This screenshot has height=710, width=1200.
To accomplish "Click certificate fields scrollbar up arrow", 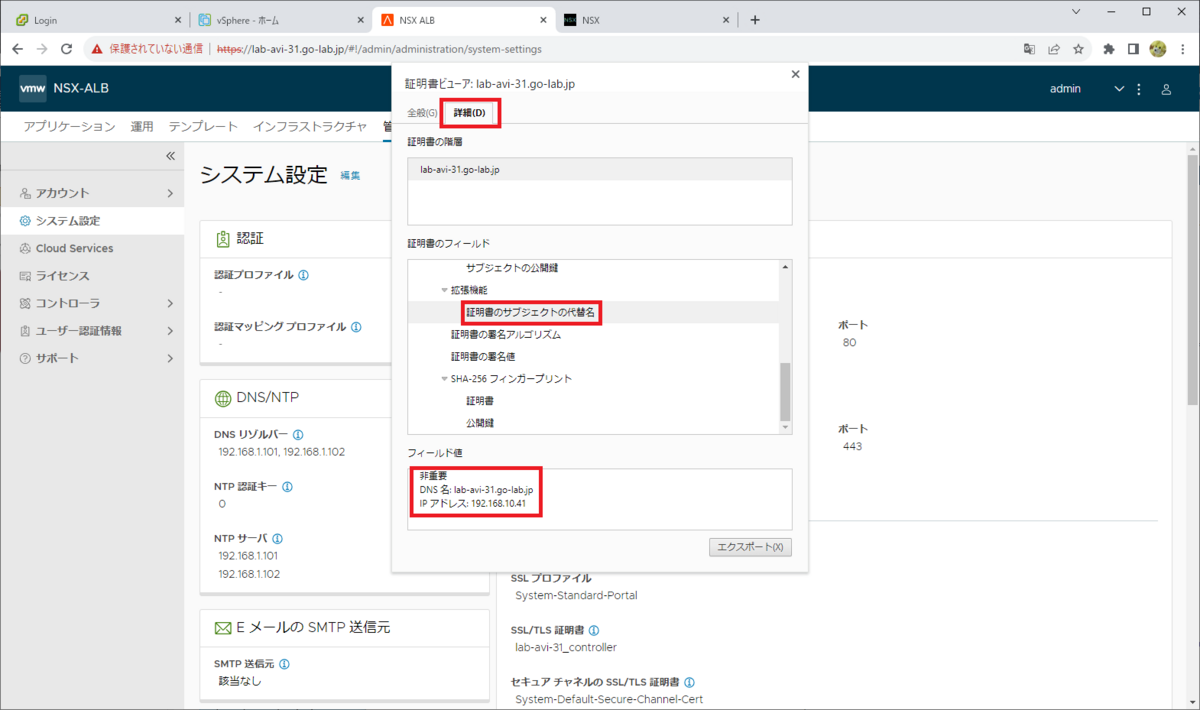I will point(785,267).
